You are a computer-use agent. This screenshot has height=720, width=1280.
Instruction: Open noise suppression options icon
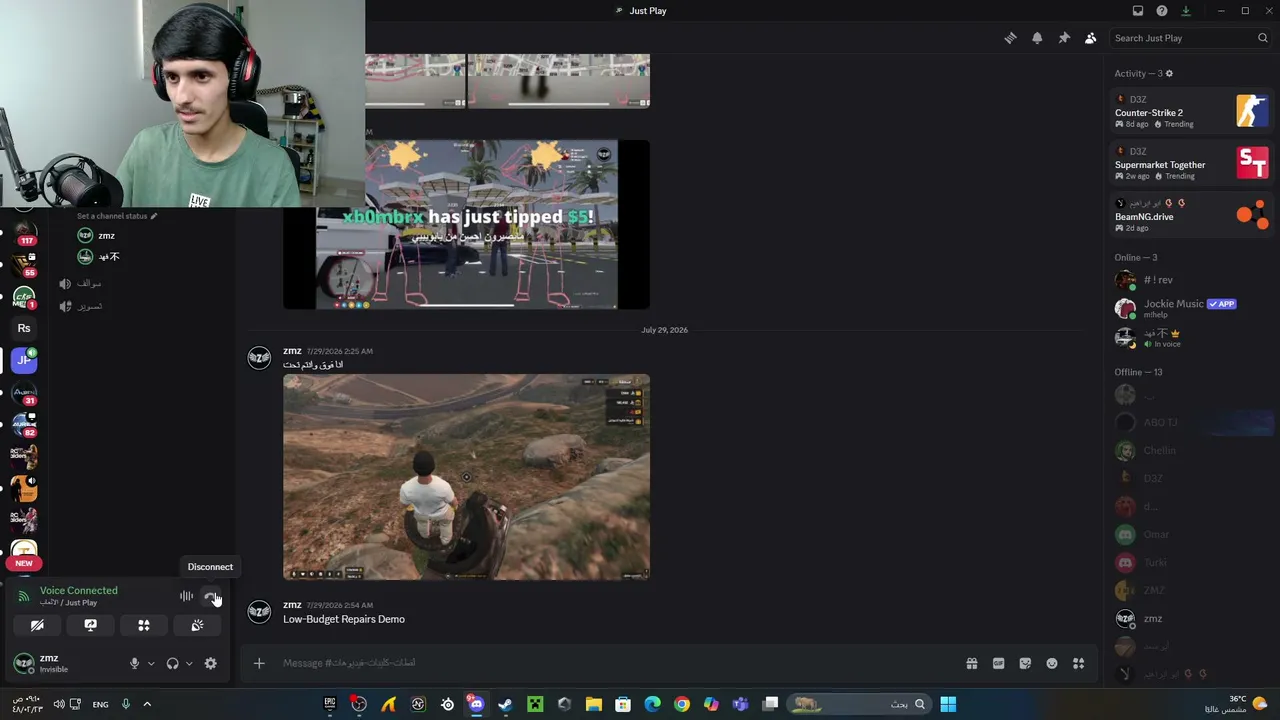[186, 597]
